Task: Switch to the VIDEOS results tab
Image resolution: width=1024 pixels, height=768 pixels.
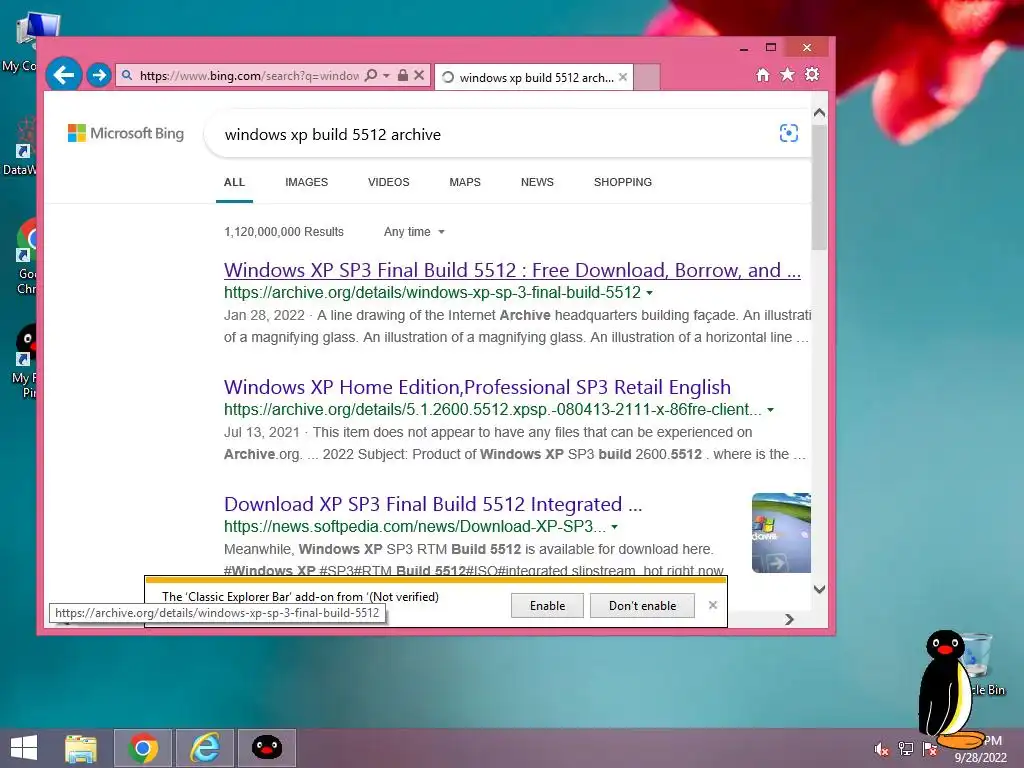Action: click(x=389, y=182)
